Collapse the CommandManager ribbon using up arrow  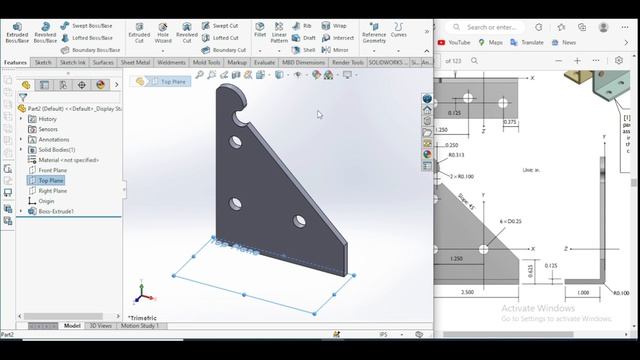(x=427, y=51)
